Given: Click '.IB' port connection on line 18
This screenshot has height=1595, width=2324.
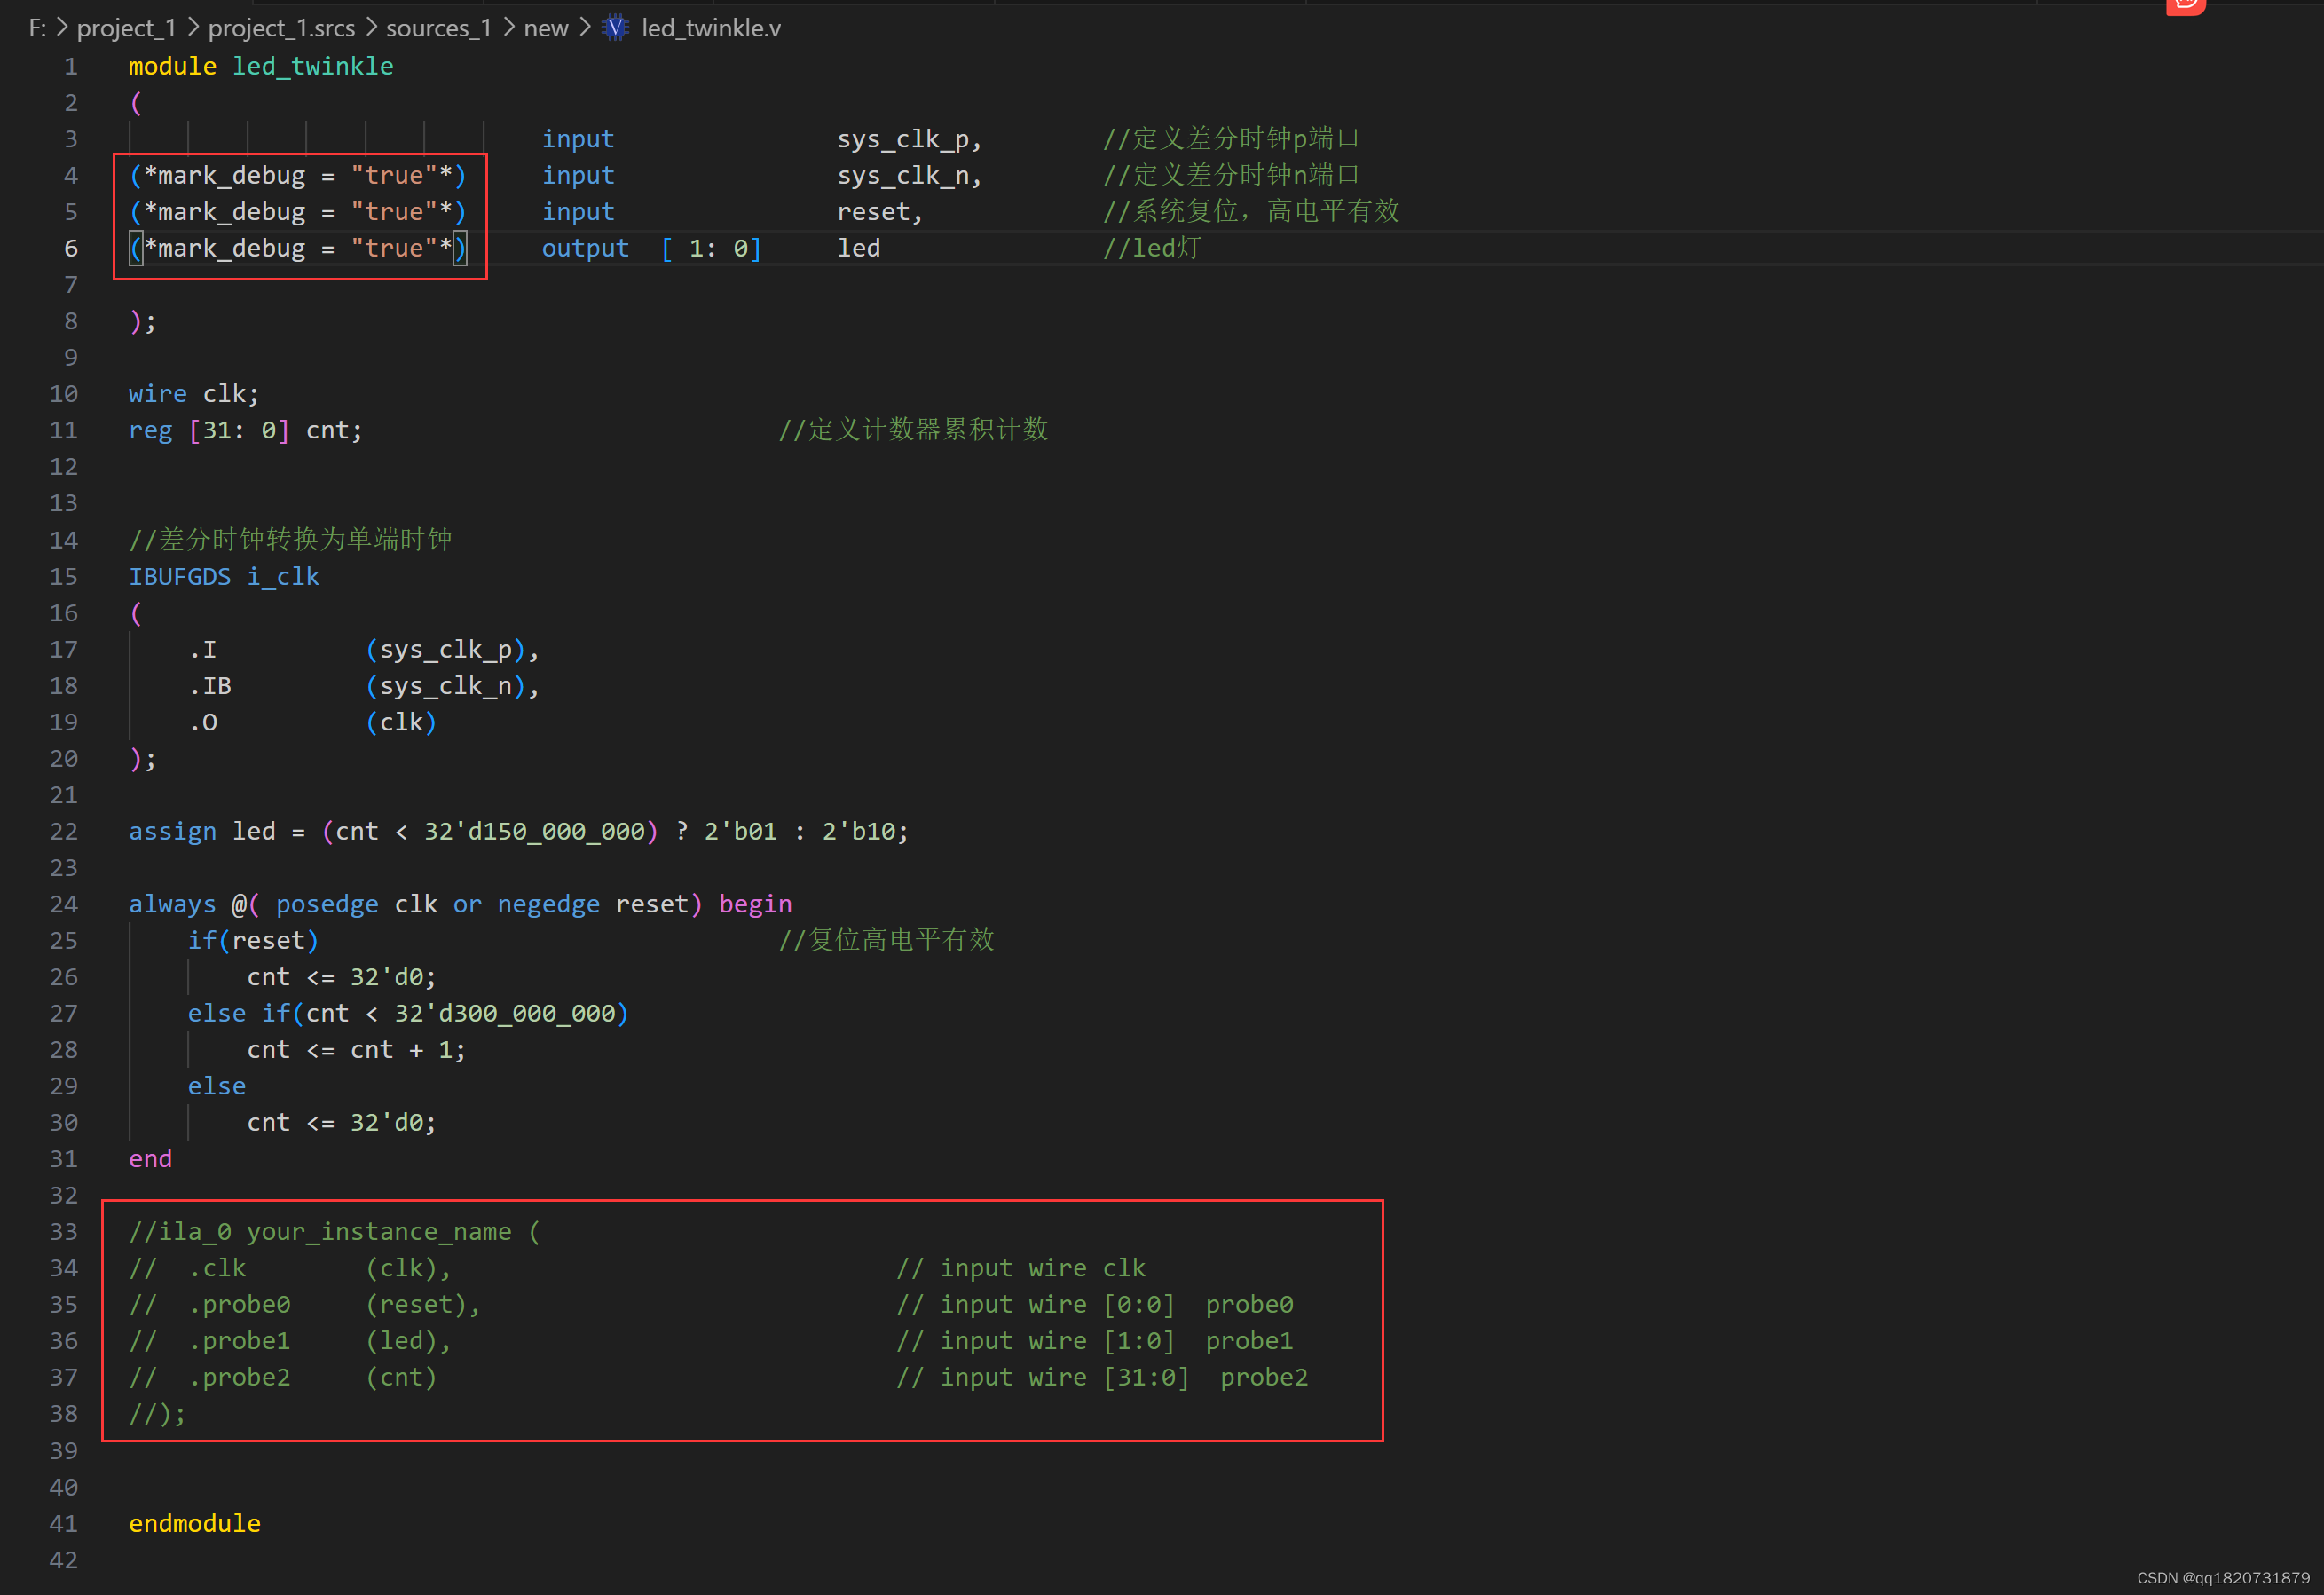Looking at the screenshot, I should [x=210, y=686].
